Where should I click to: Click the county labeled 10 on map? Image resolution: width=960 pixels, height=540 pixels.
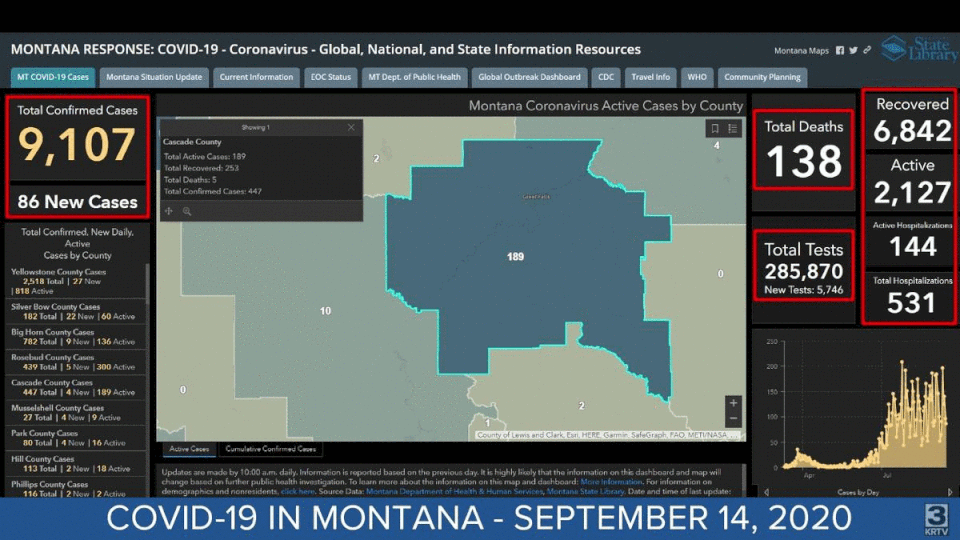[x=325, y=311]
